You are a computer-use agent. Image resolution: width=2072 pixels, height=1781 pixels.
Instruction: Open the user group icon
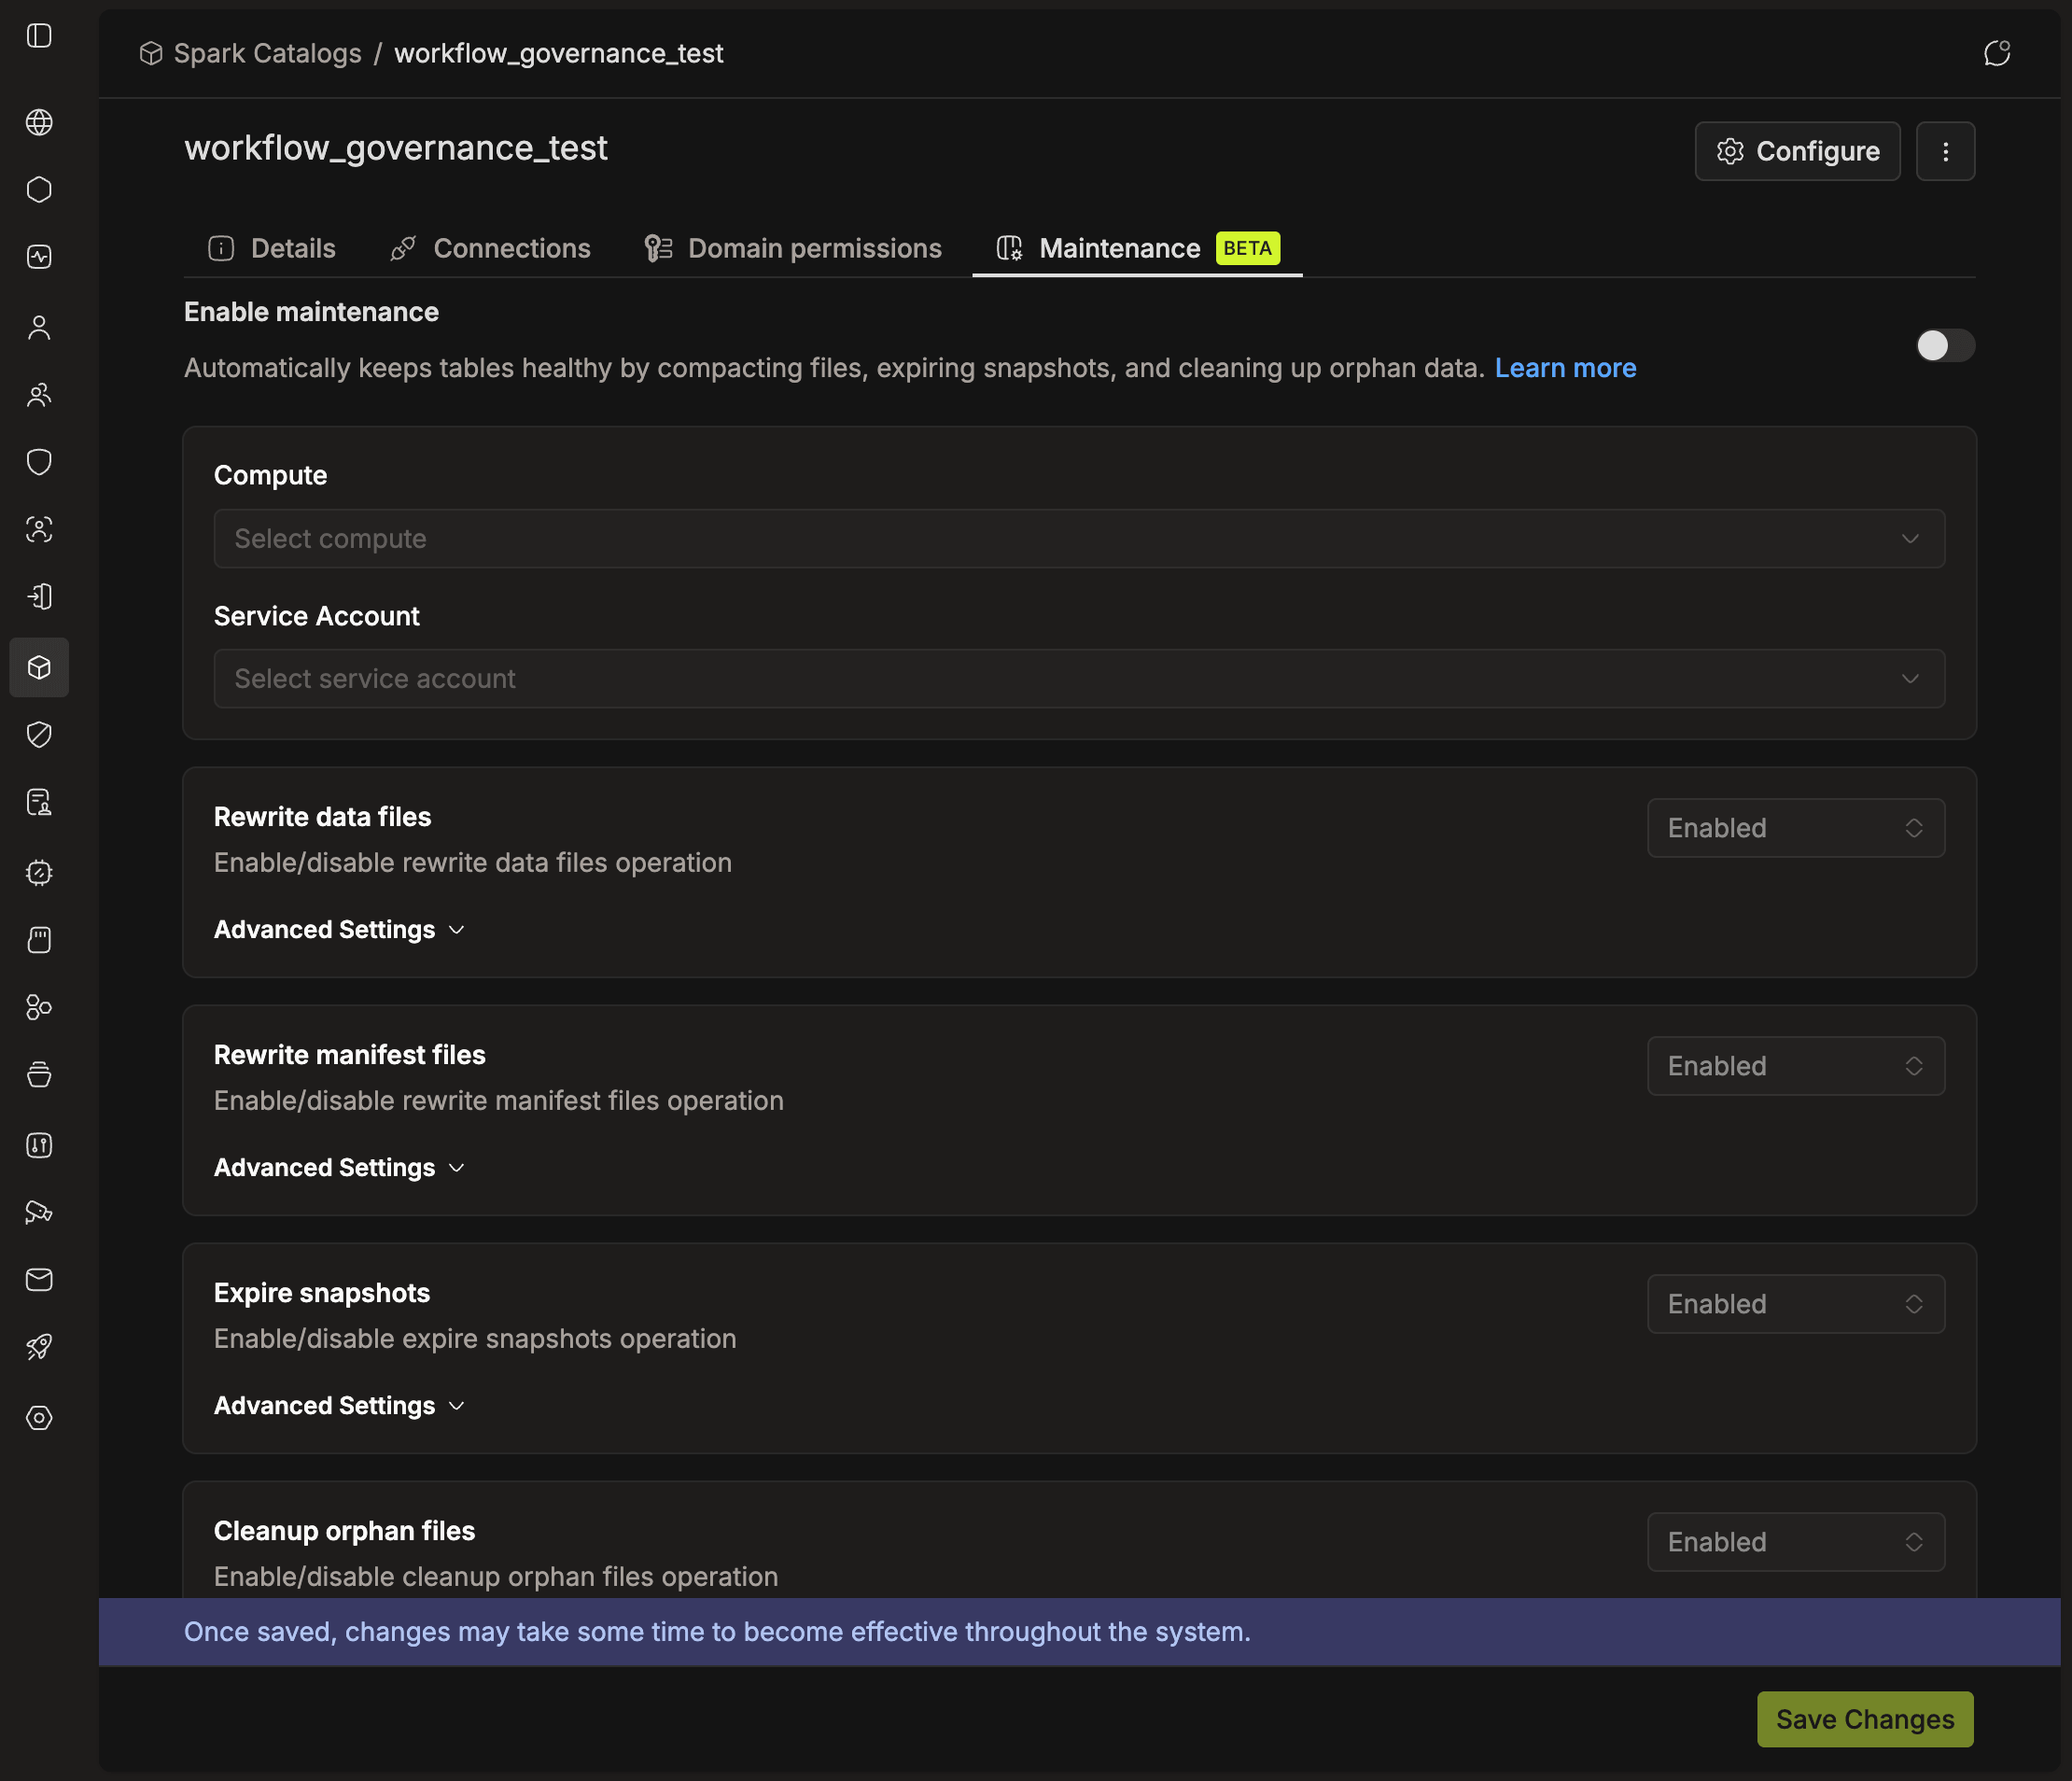point(39,395)
